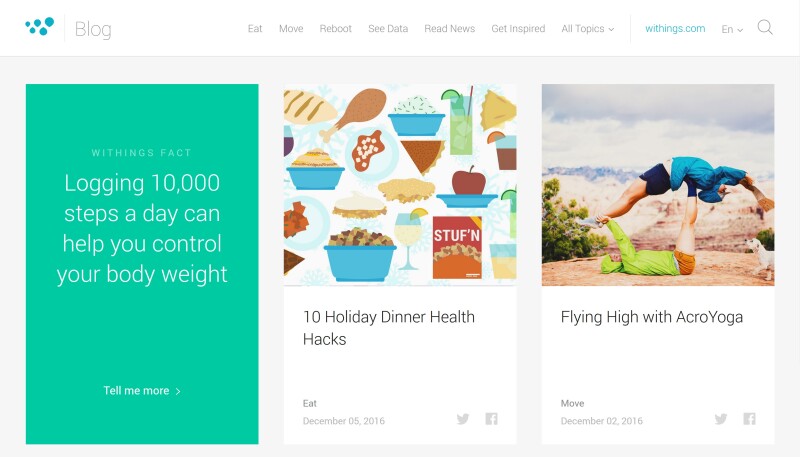This screenshot has width=800, height=457.
Task: Click the AcroYoga photo thumbnail
Action: 658,185
